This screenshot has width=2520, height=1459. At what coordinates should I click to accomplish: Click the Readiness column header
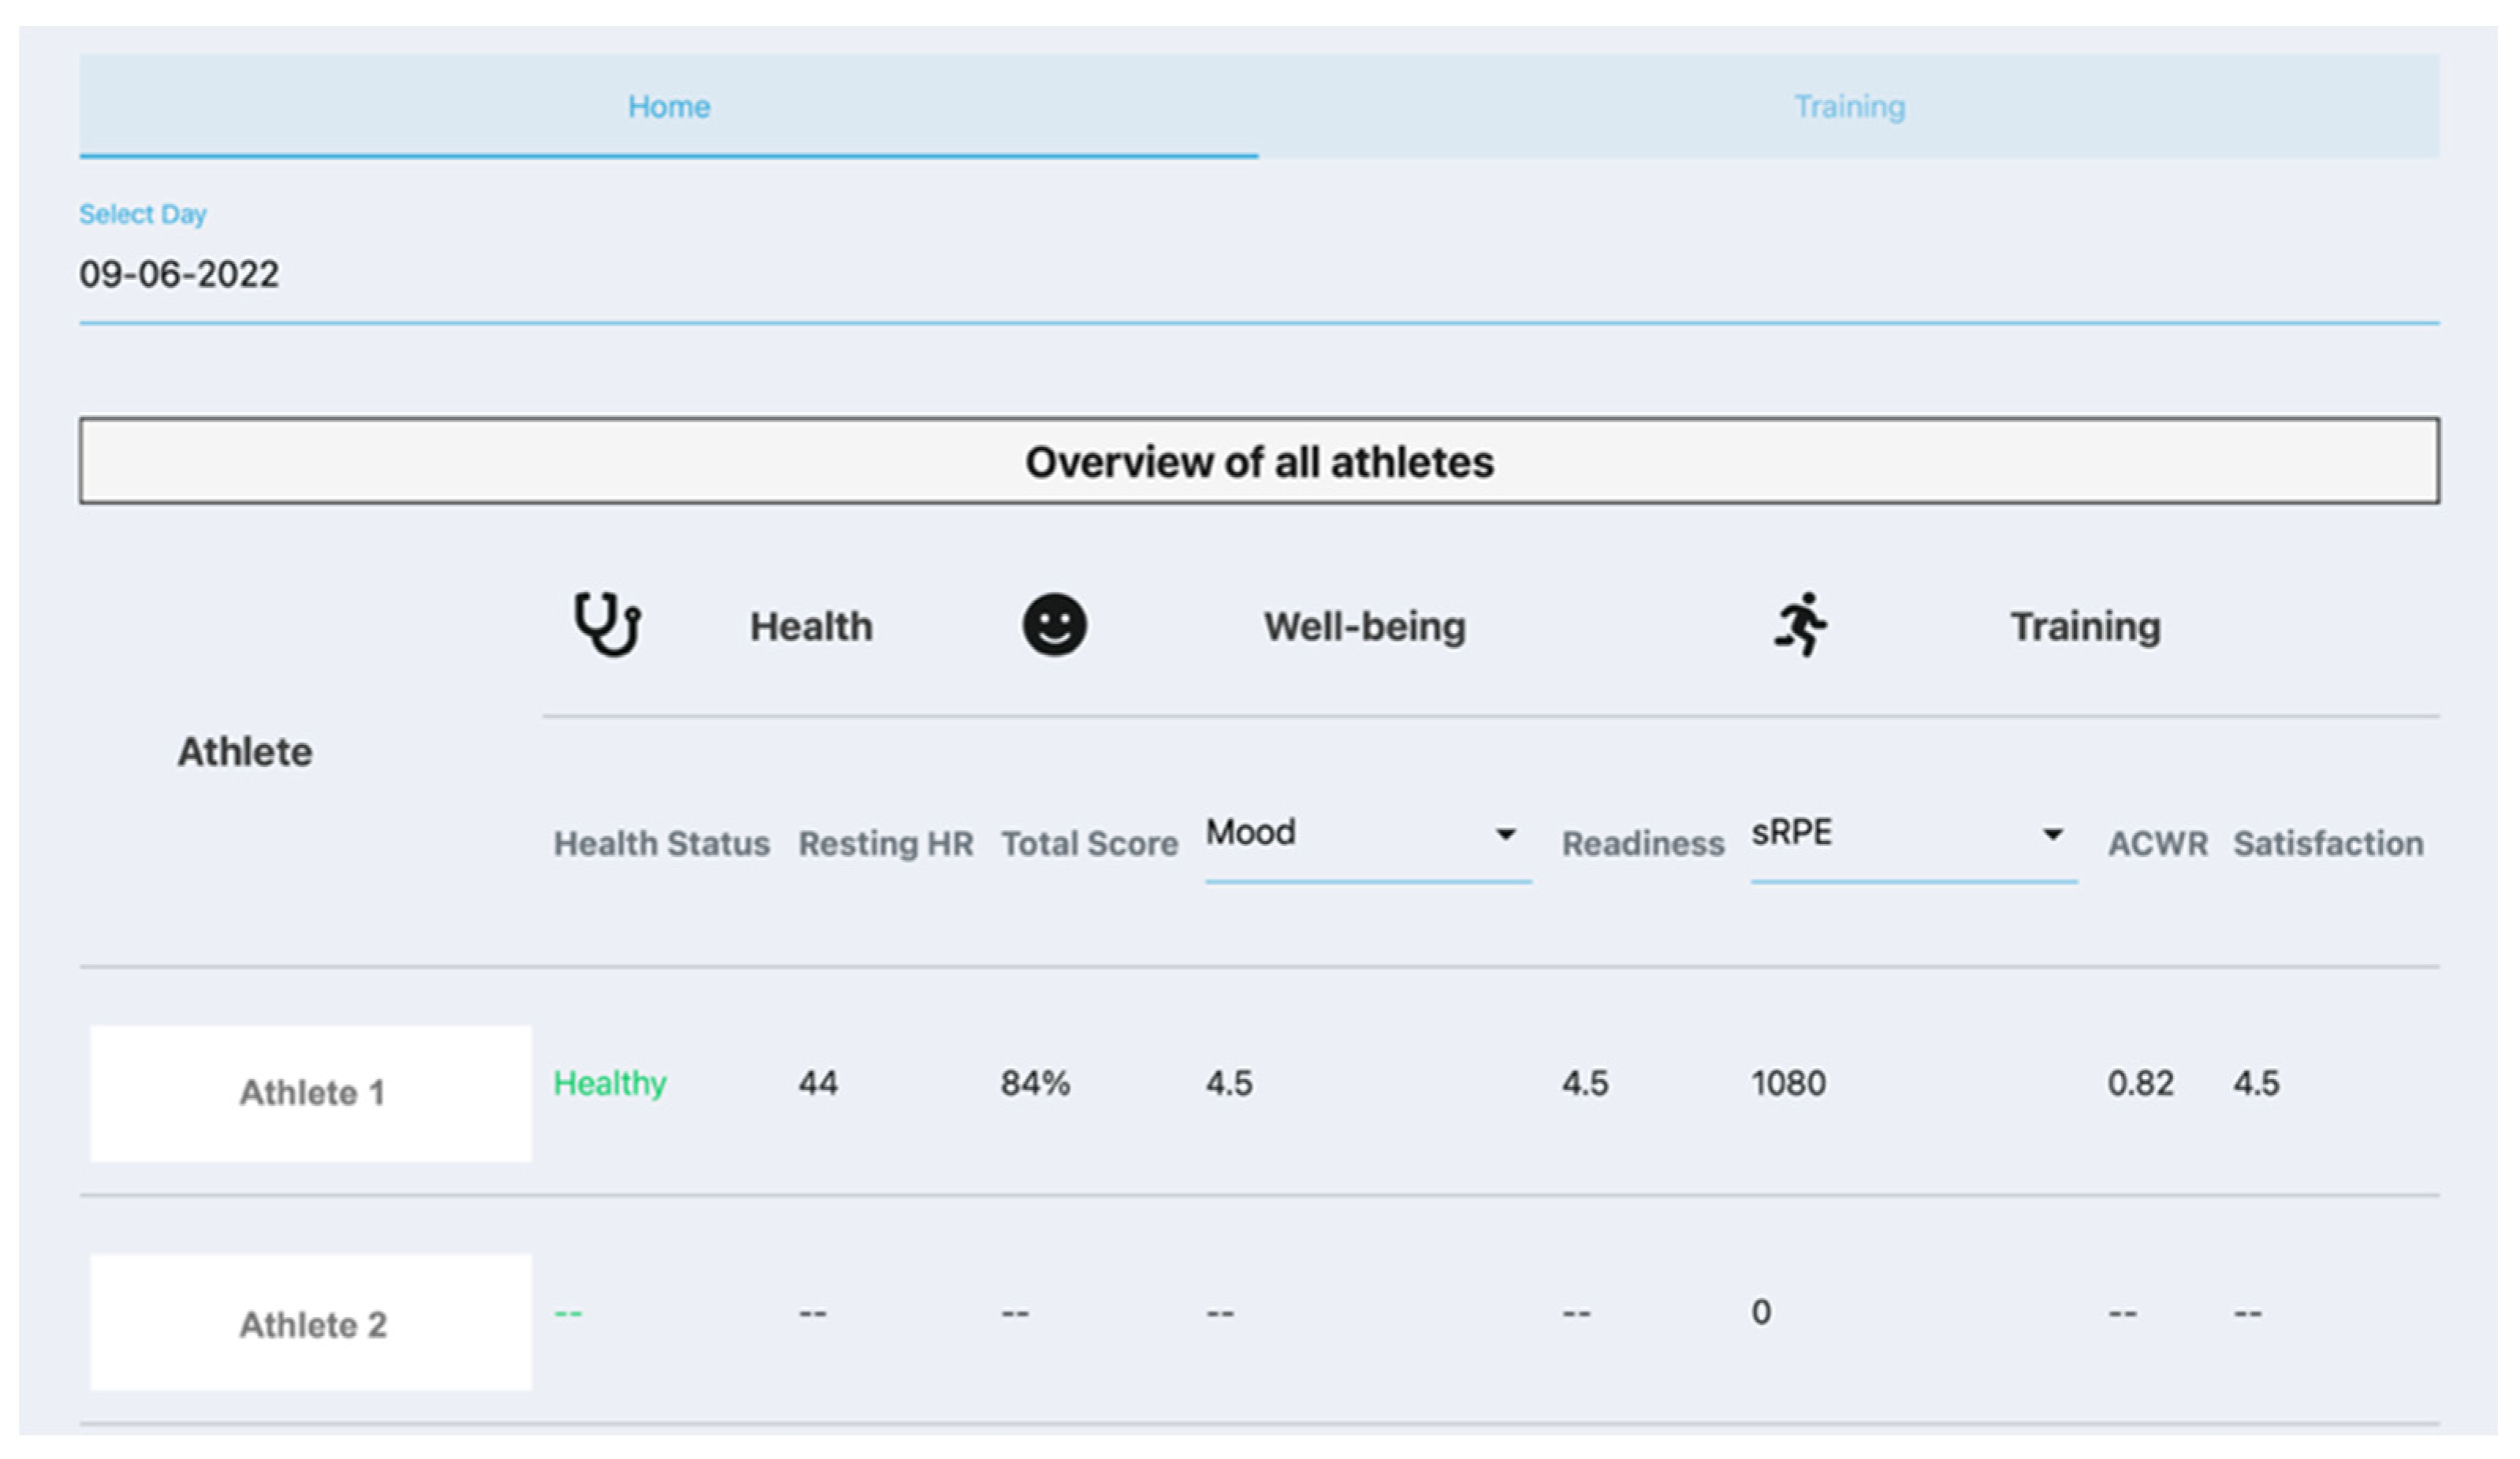pos(1643,844)
